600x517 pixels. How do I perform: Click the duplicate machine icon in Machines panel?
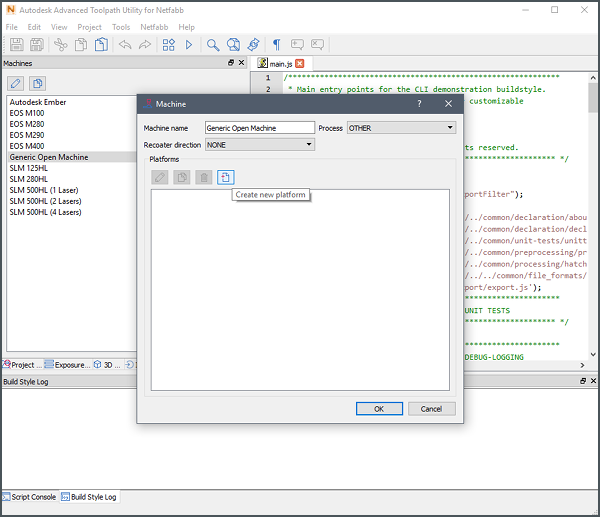click(x=38, y=83)
